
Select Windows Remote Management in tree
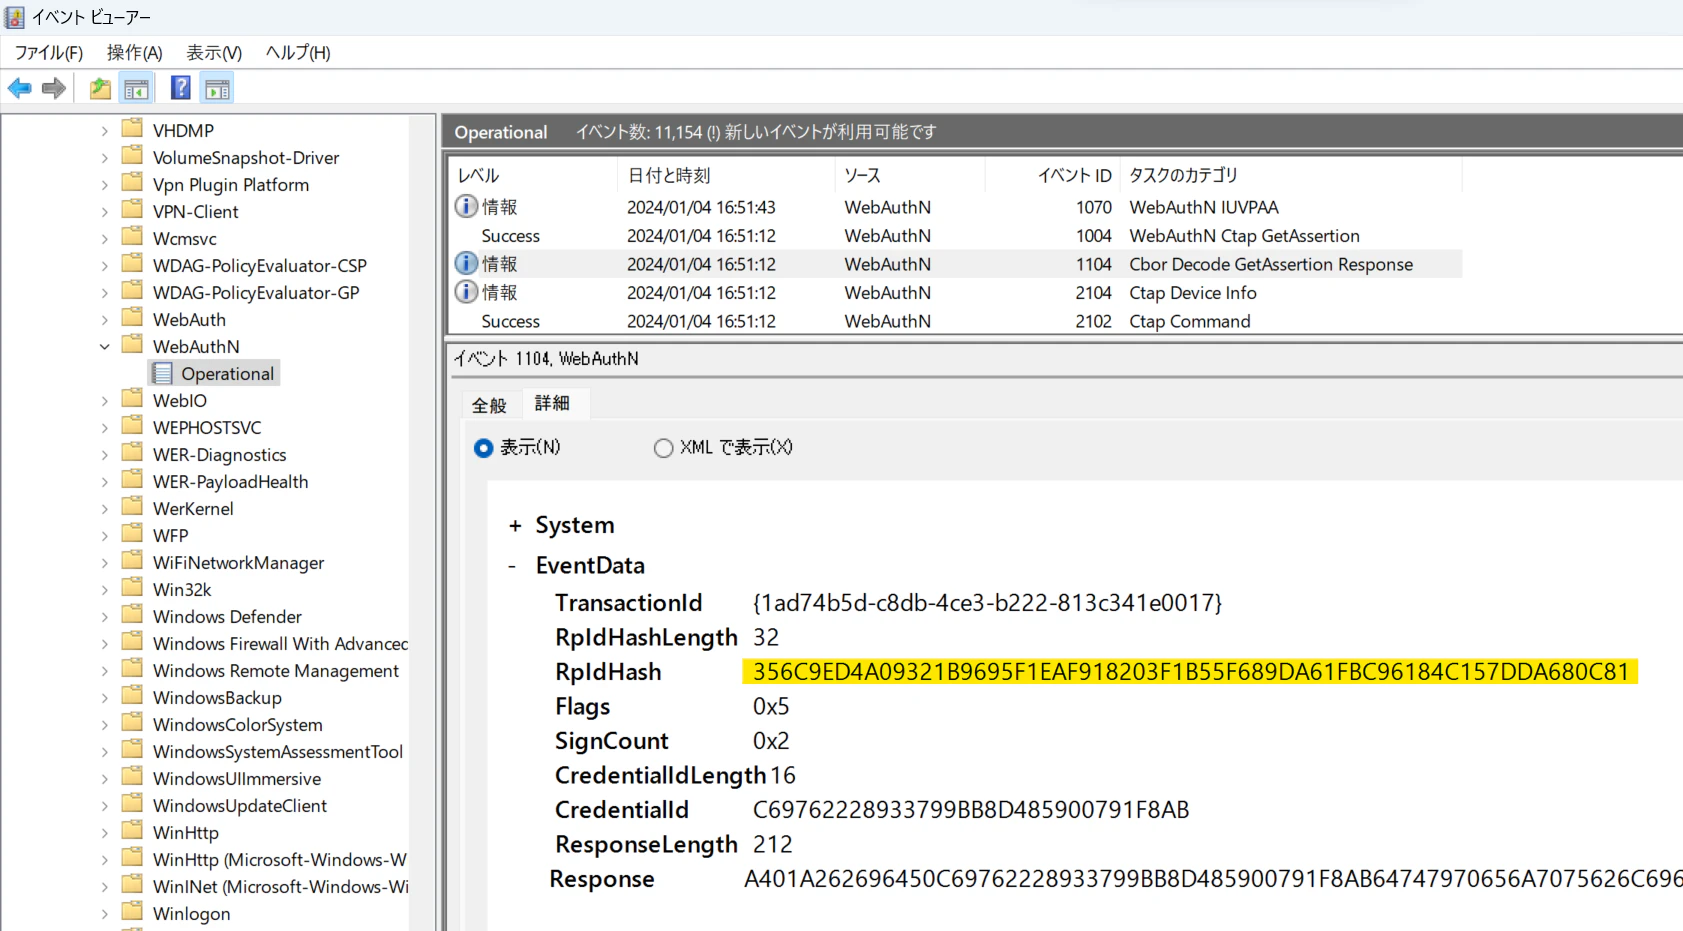pos(276,671)
